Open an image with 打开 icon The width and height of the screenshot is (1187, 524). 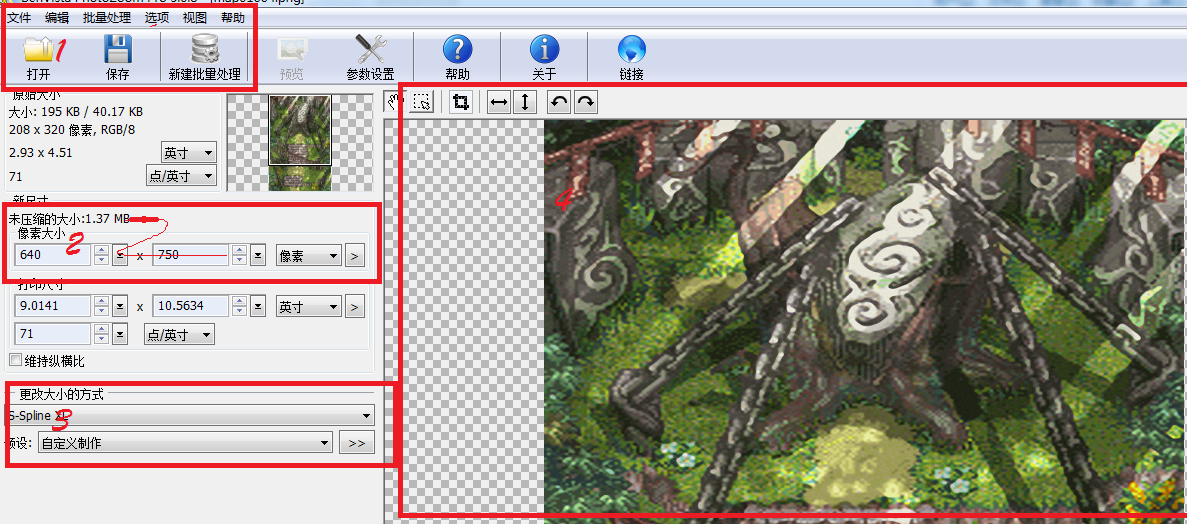pyautogui.click(x=38, y=50)
